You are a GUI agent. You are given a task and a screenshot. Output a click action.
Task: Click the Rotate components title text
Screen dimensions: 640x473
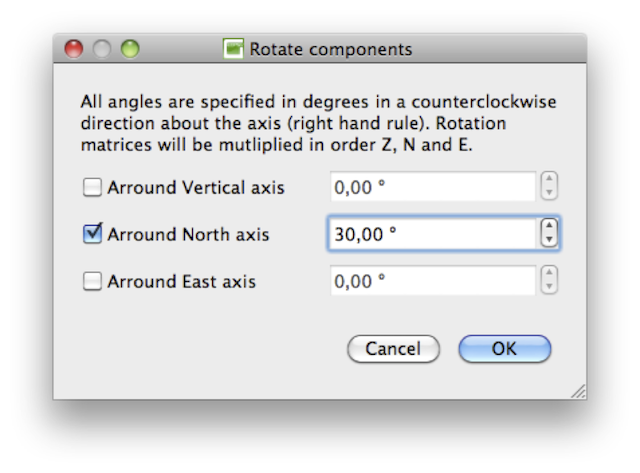click(330, 48)
